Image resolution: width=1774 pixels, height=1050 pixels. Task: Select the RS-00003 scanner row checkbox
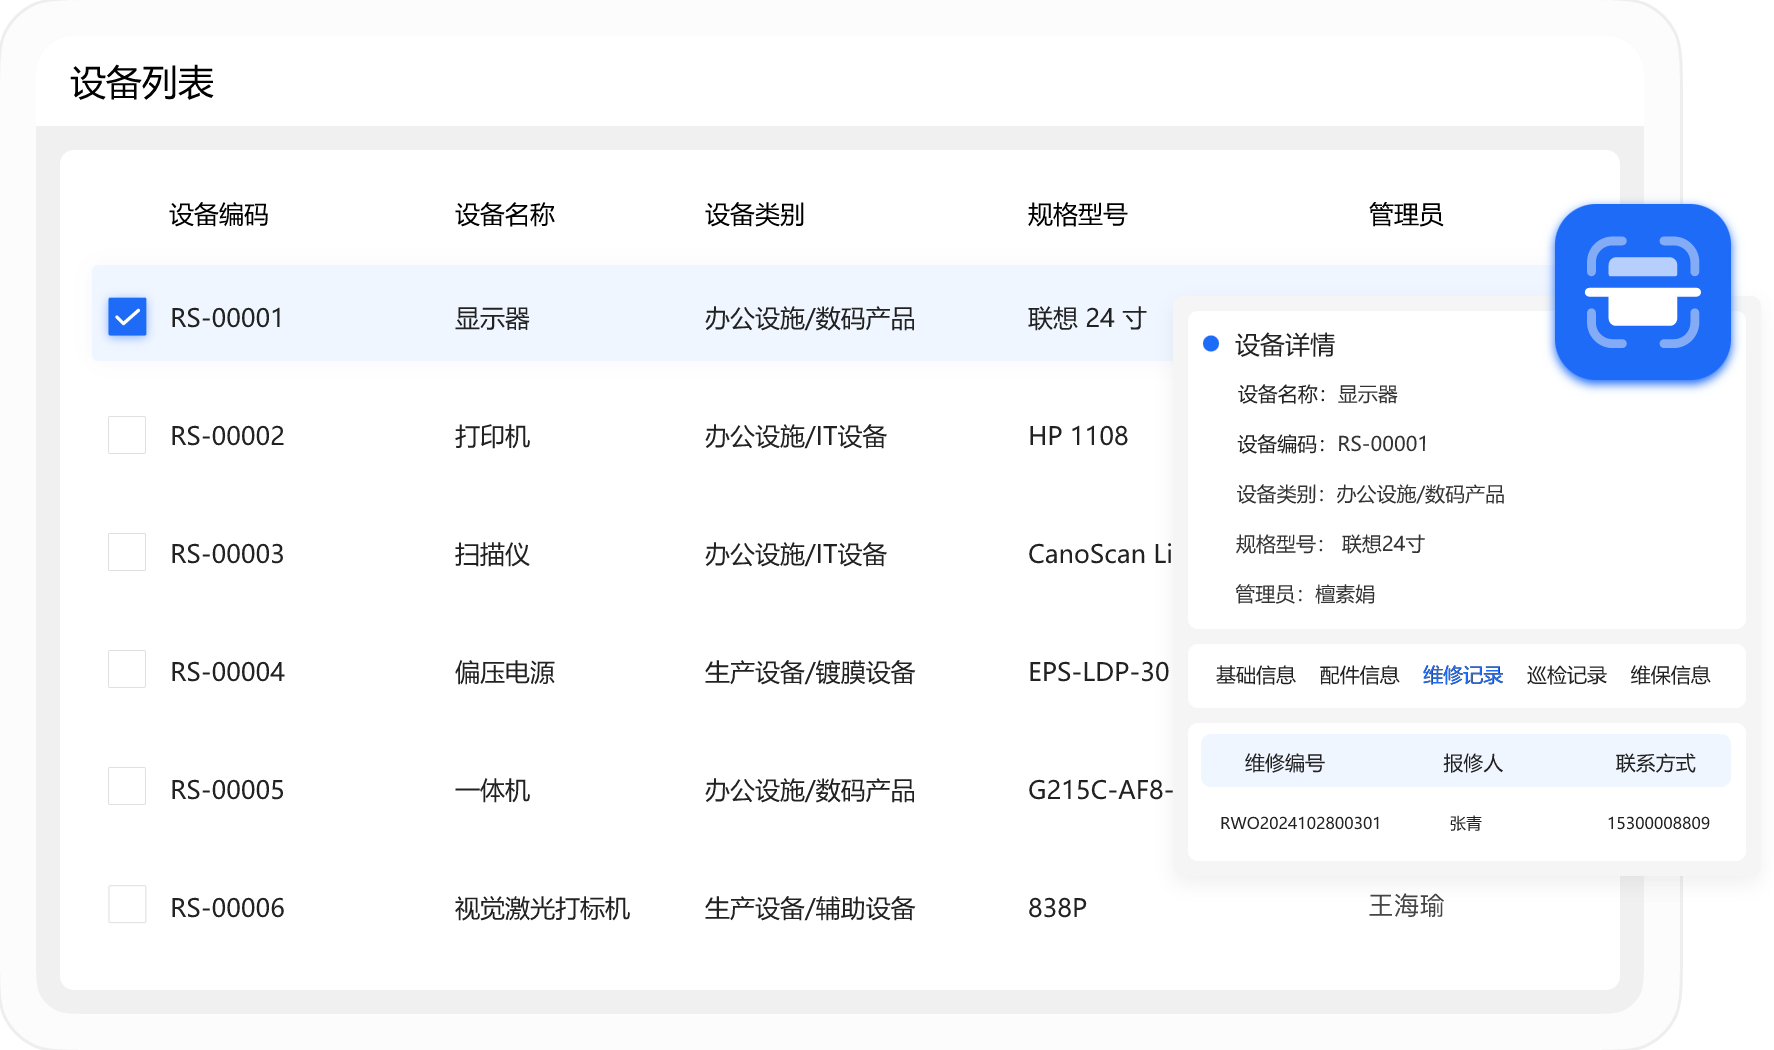click(x=127, y=552)
